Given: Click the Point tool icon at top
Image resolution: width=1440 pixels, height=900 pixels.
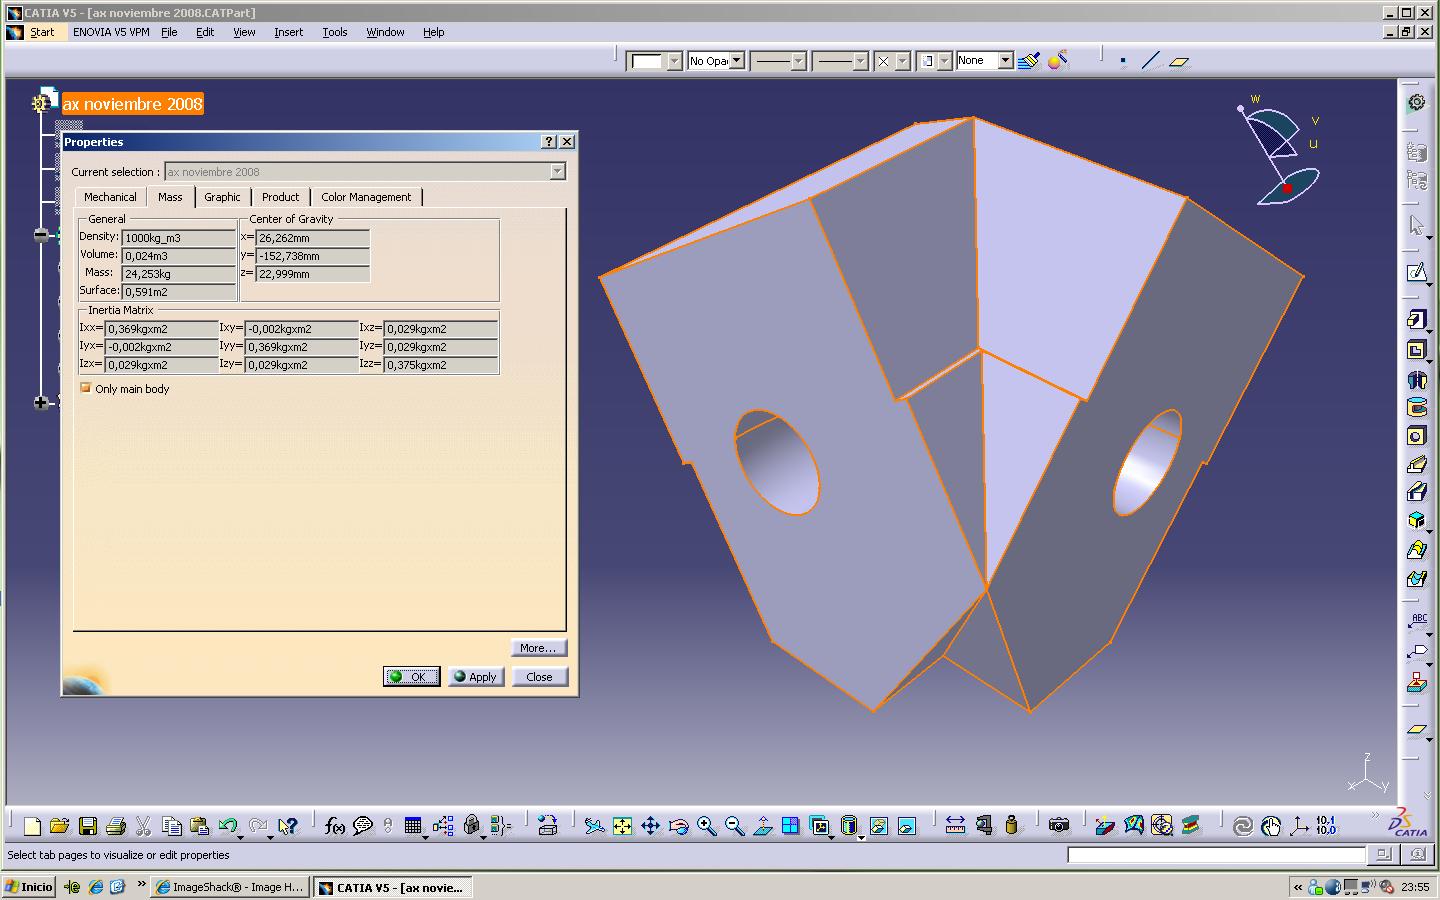Looking at the screenshot, I should pos(1123,61).
